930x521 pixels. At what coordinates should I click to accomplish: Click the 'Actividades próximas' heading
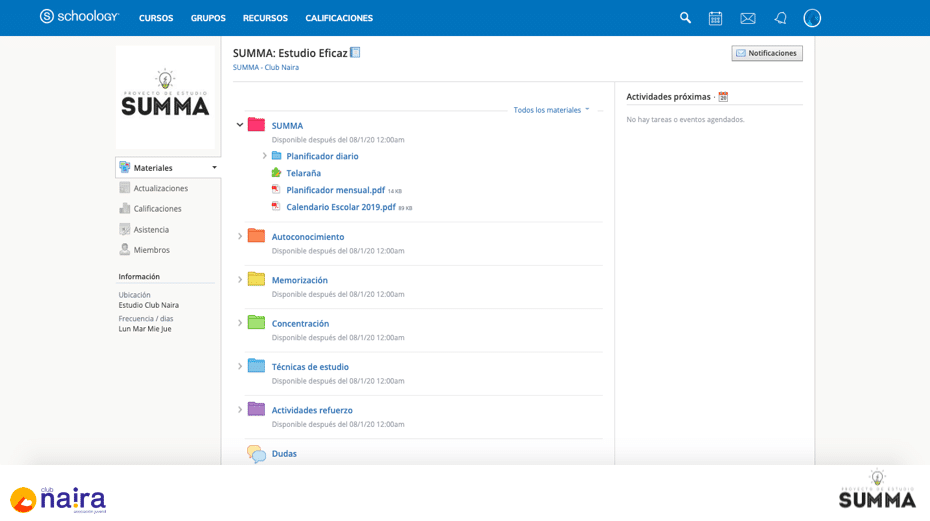(x=668, y=97)
